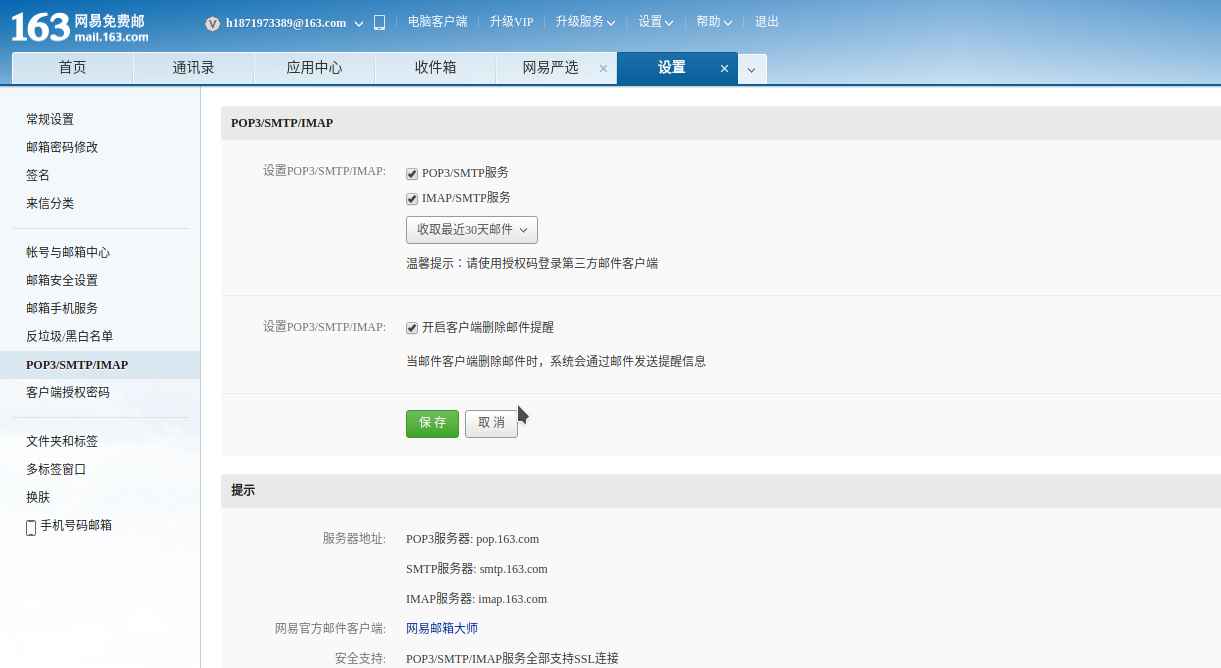
Task: Select 文件夹和标签 in the sidebar
Action: pos(62,441)
